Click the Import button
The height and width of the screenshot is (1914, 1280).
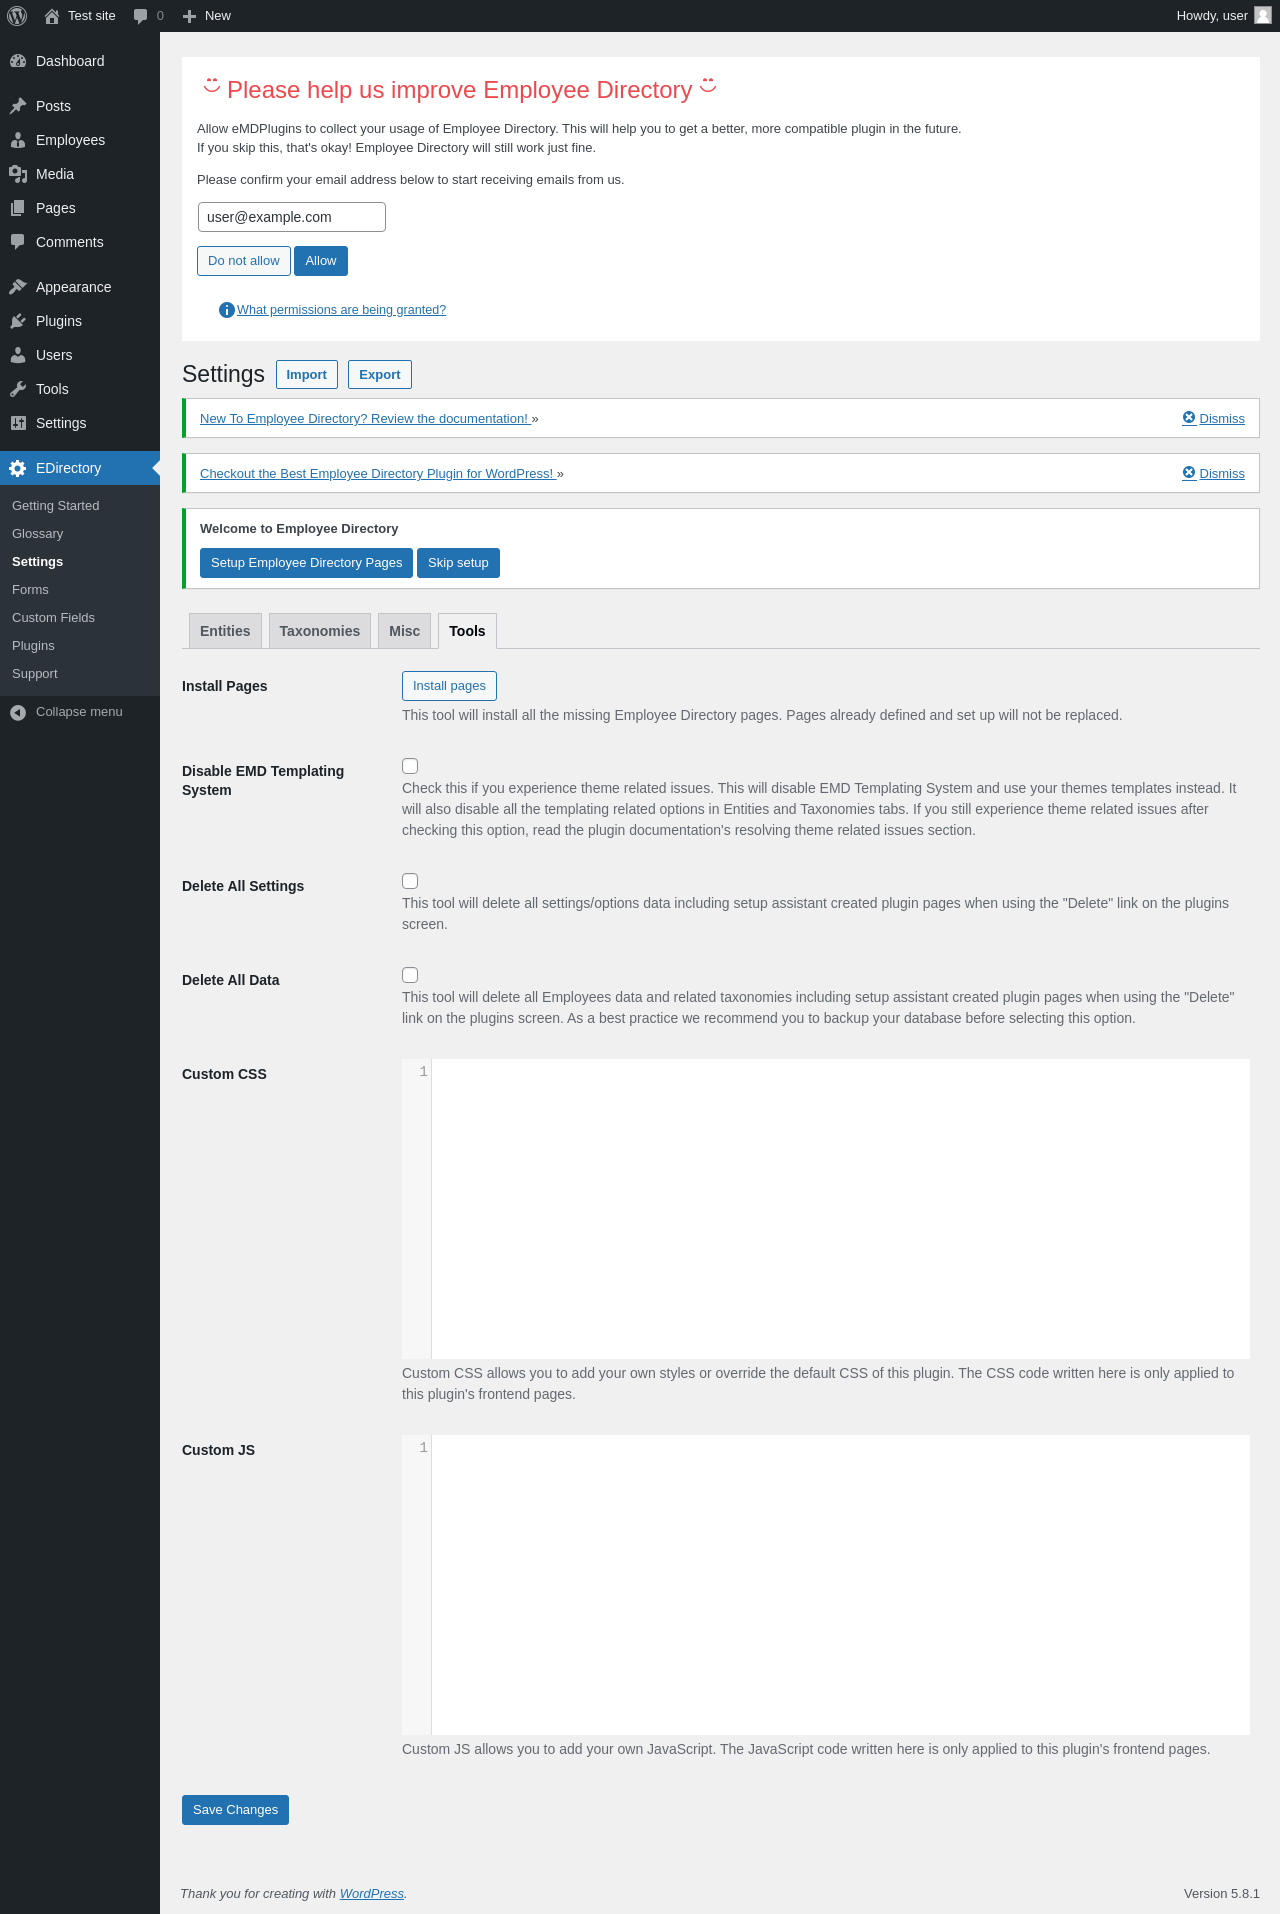coord(307,375)
